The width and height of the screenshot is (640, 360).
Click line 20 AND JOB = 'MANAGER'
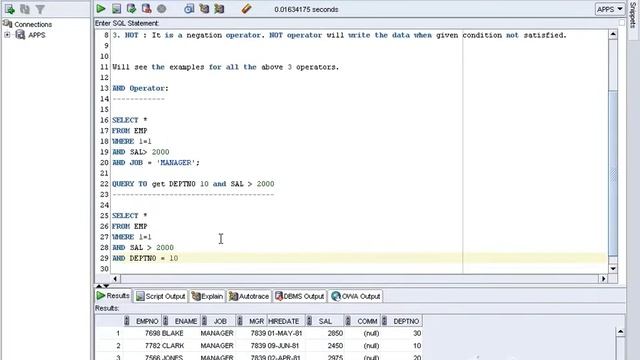pos(156,162)
